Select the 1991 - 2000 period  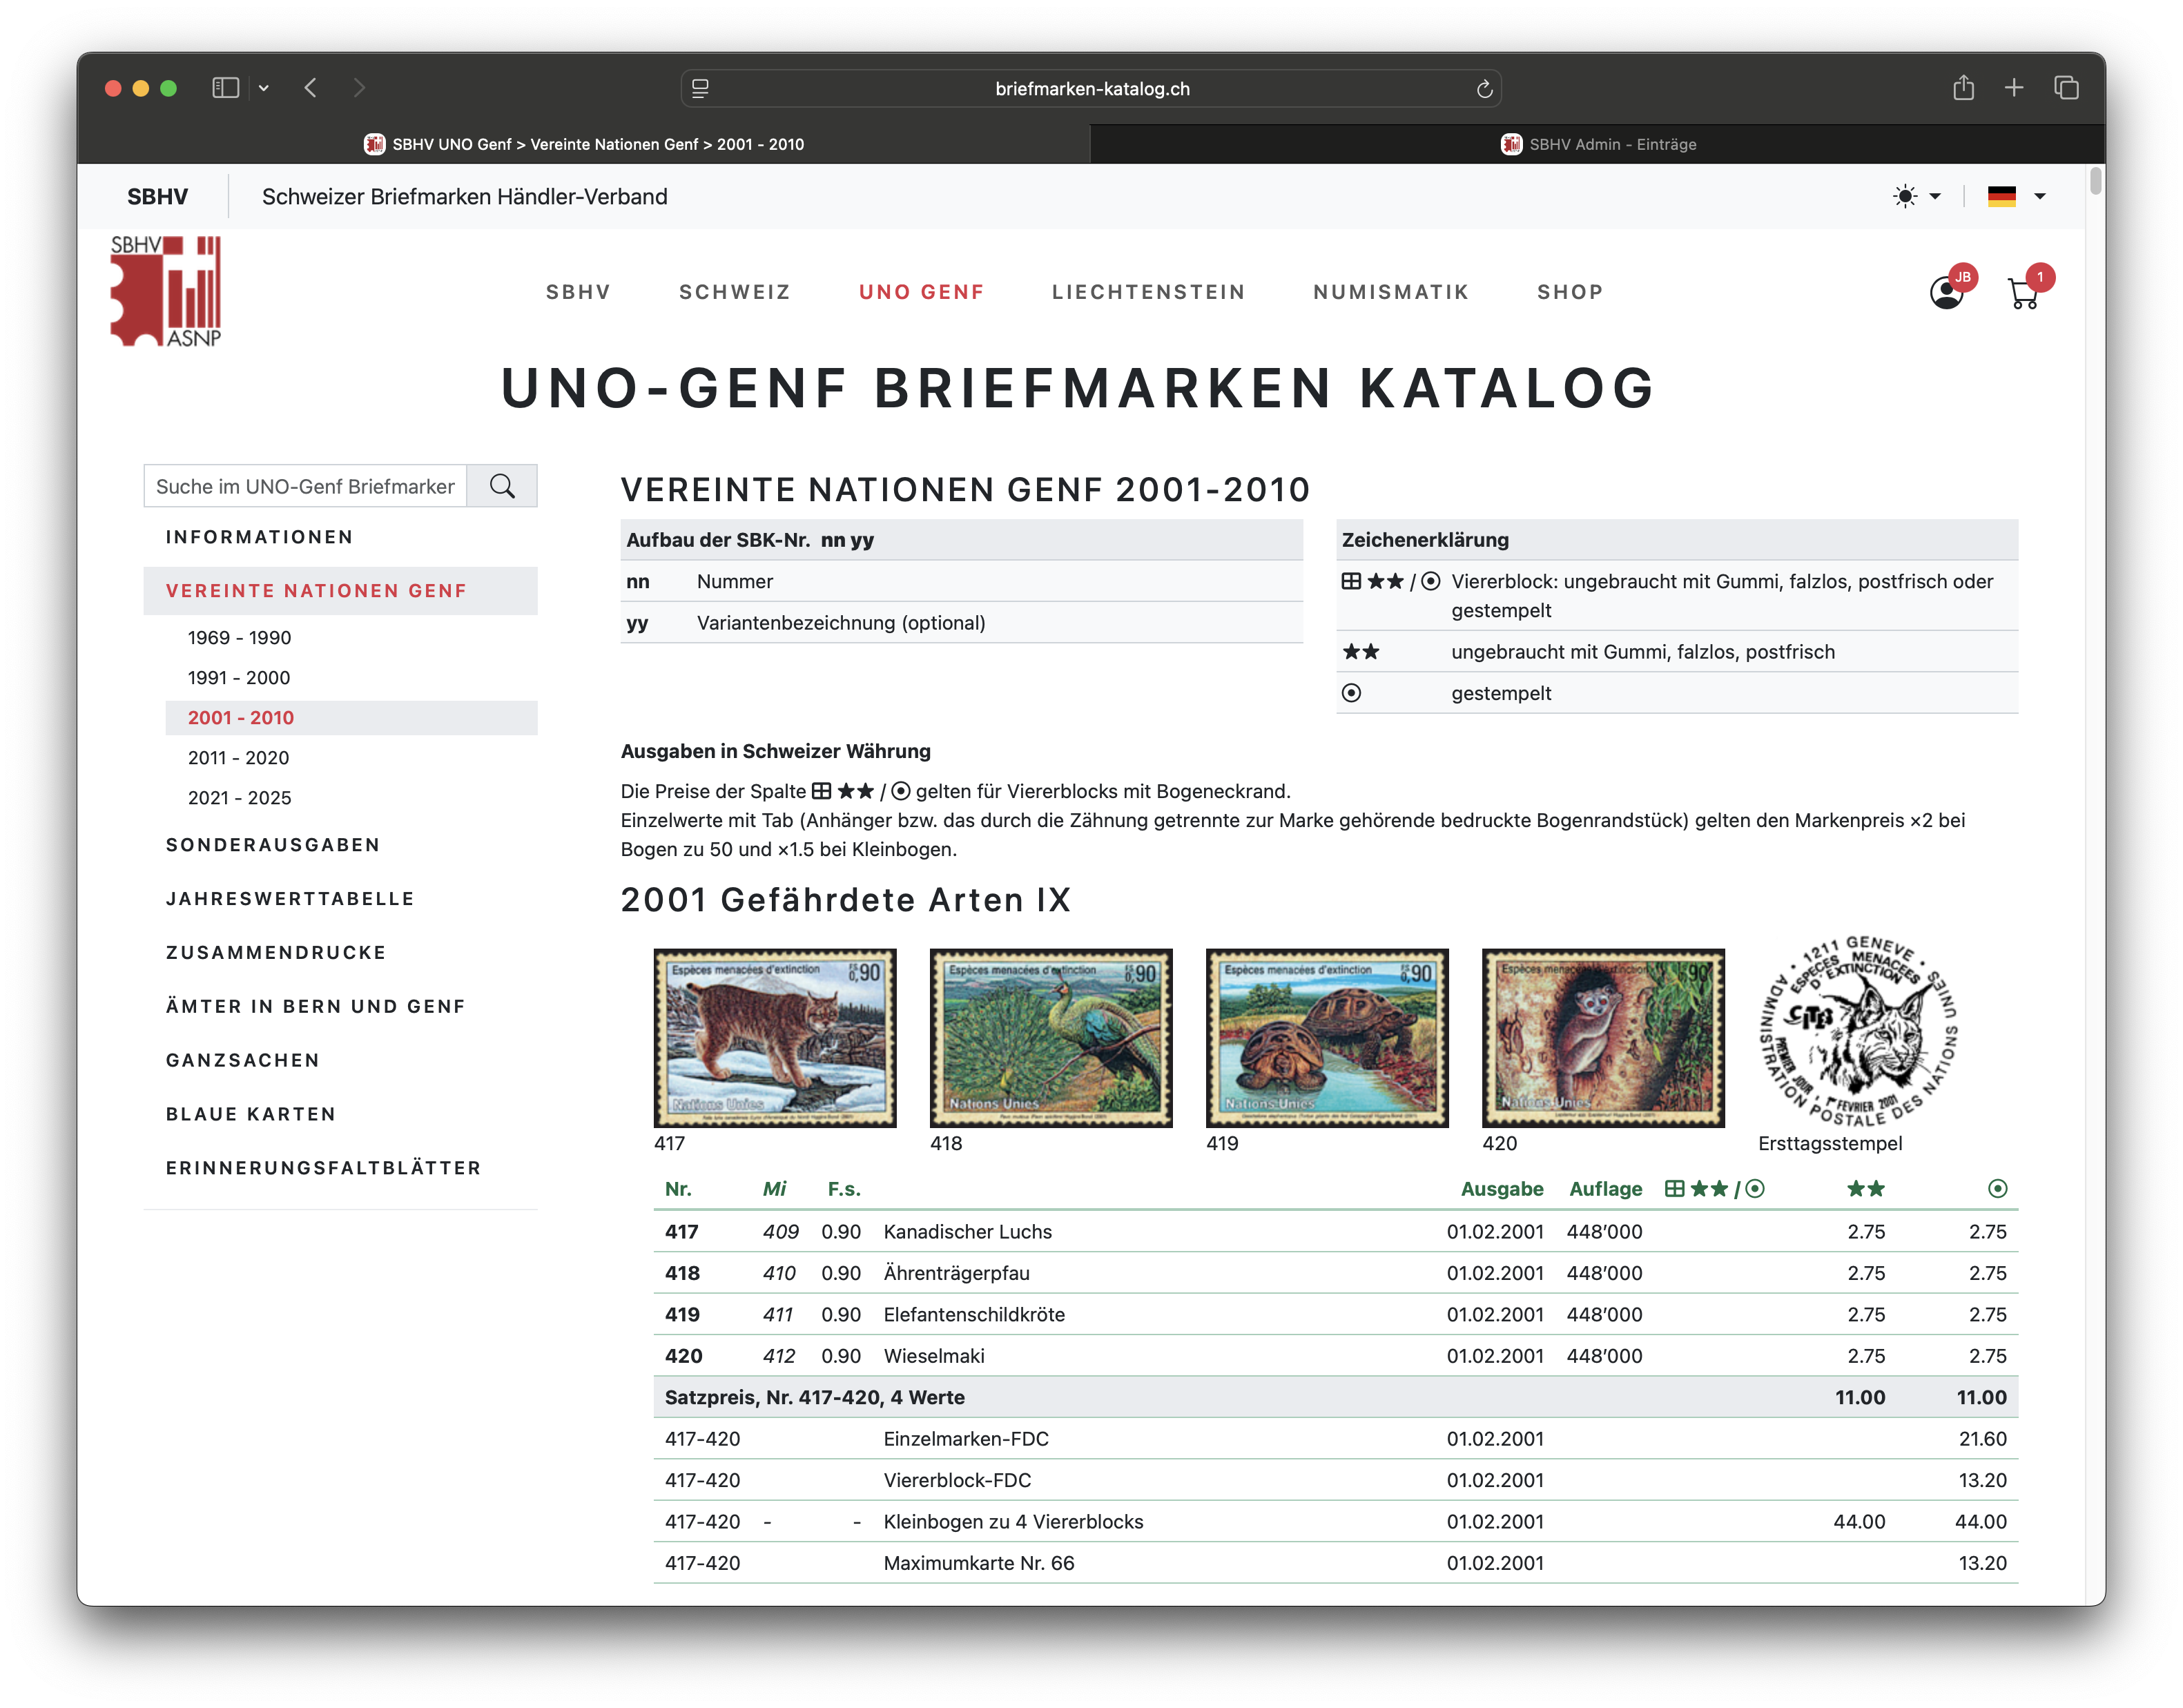239,678
